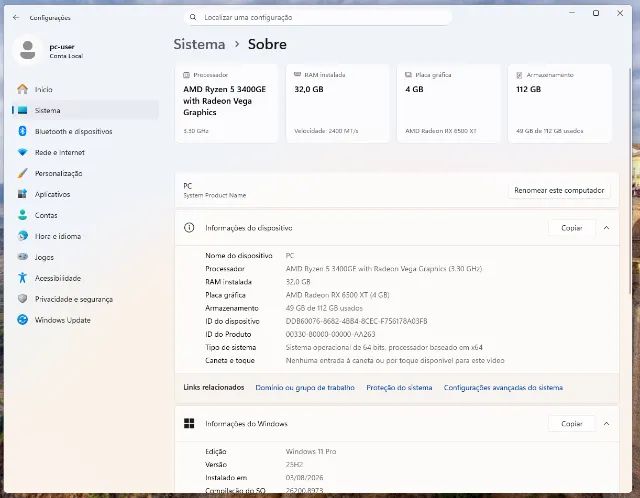640x498 pixels.
Task: Open Hora e idioma settings label
Action: (58, 236)
